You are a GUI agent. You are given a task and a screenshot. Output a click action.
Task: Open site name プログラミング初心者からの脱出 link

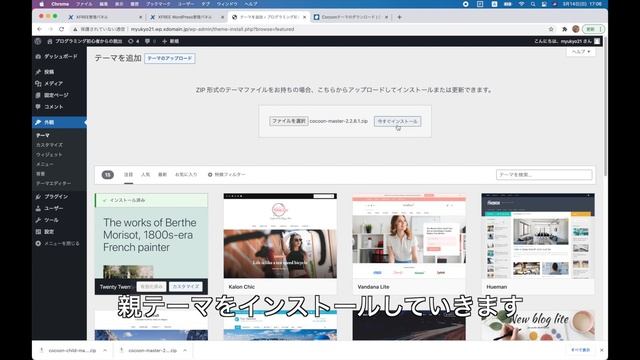pos(84,41)
